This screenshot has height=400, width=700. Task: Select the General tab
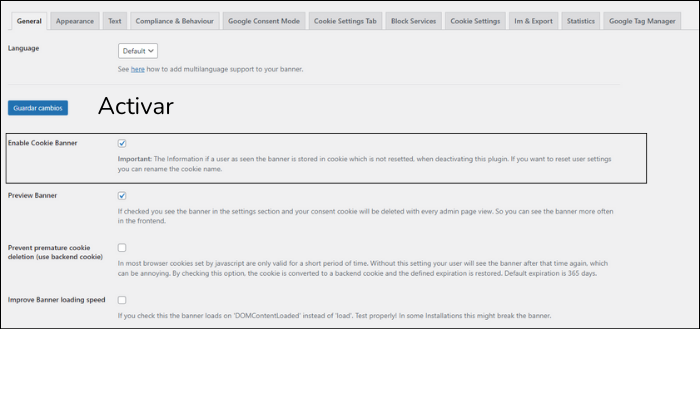click(29, 20)
